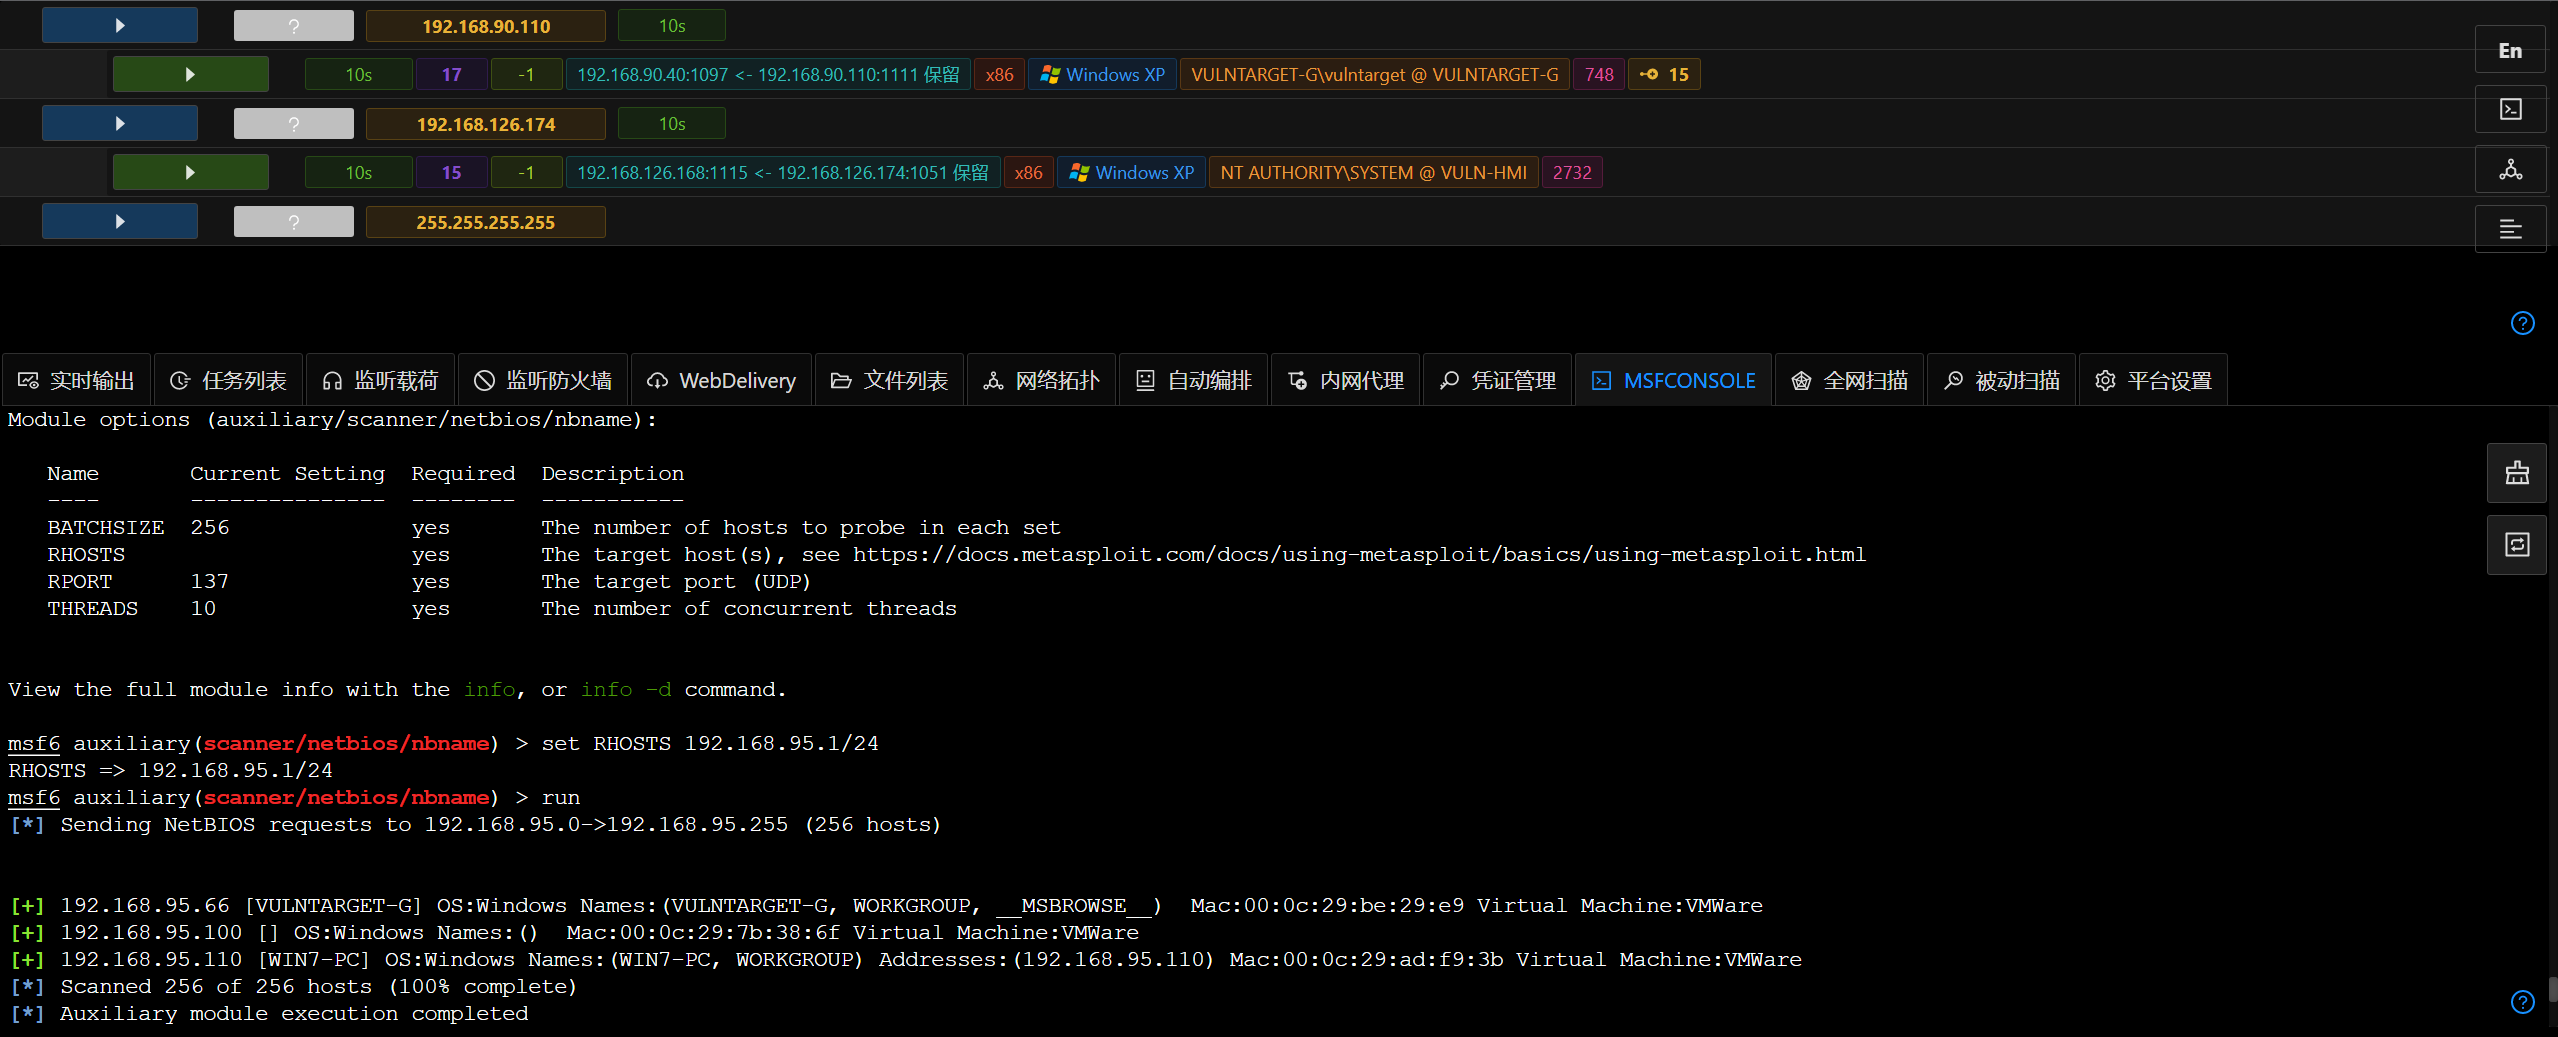The width and height of the screenshot is (2558, 1037).
Task: Open the 实时输出 tab
Action: coord(77,380)
